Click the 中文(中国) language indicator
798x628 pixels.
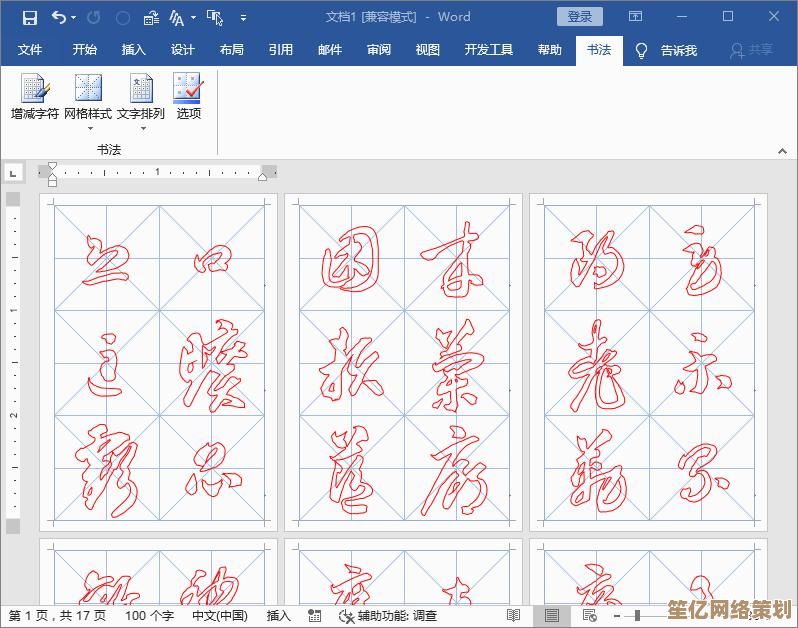tap(219, 616)
